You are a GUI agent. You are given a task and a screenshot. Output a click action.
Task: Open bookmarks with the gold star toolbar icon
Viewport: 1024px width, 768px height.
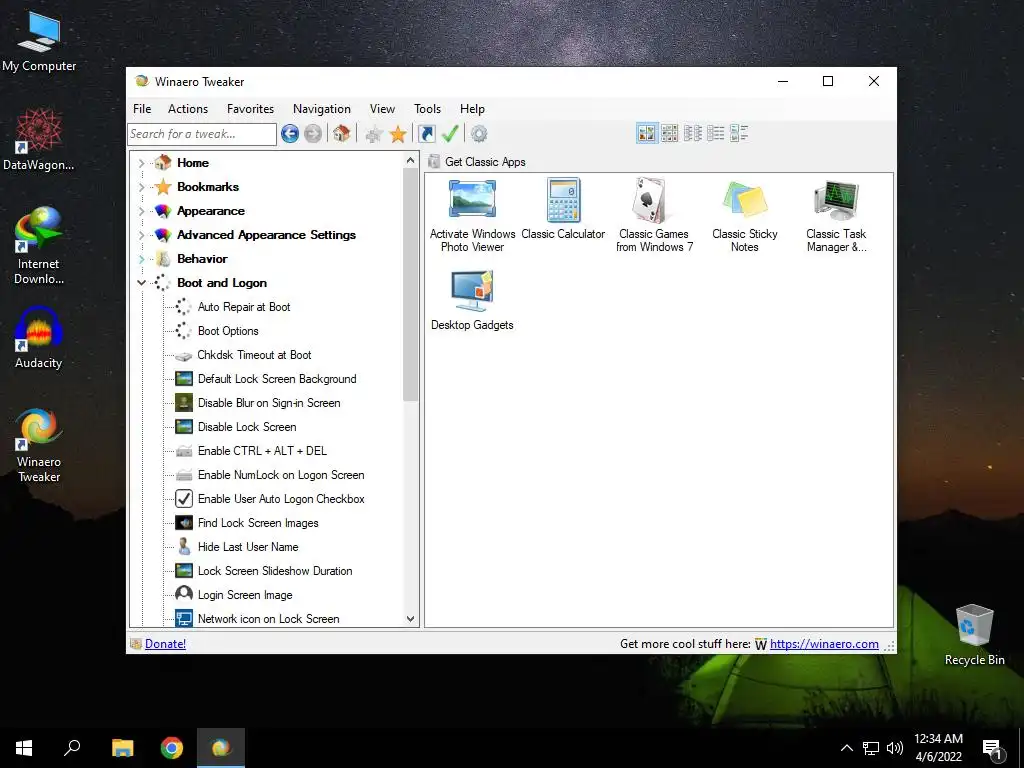398,134
